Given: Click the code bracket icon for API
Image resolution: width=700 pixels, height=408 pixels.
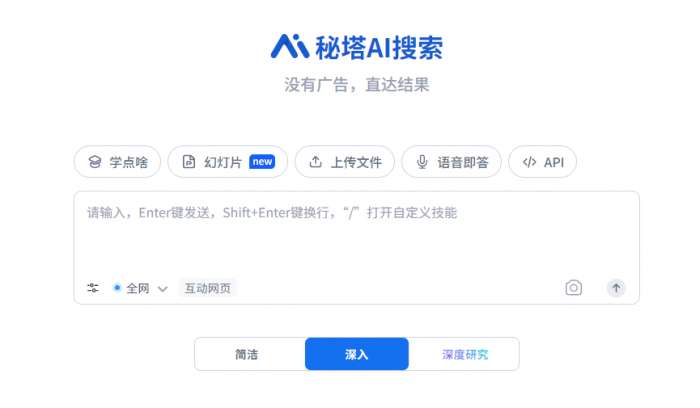Looking at the screenshot, I should pos(529,162).
